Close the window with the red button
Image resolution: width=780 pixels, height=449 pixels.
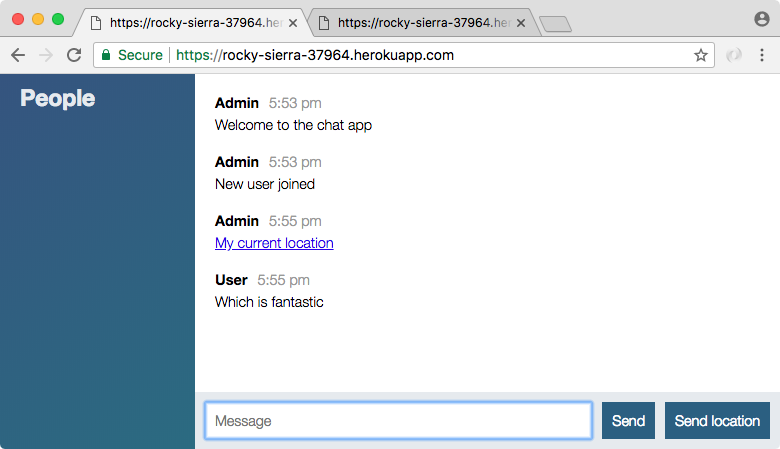point(18,19)
